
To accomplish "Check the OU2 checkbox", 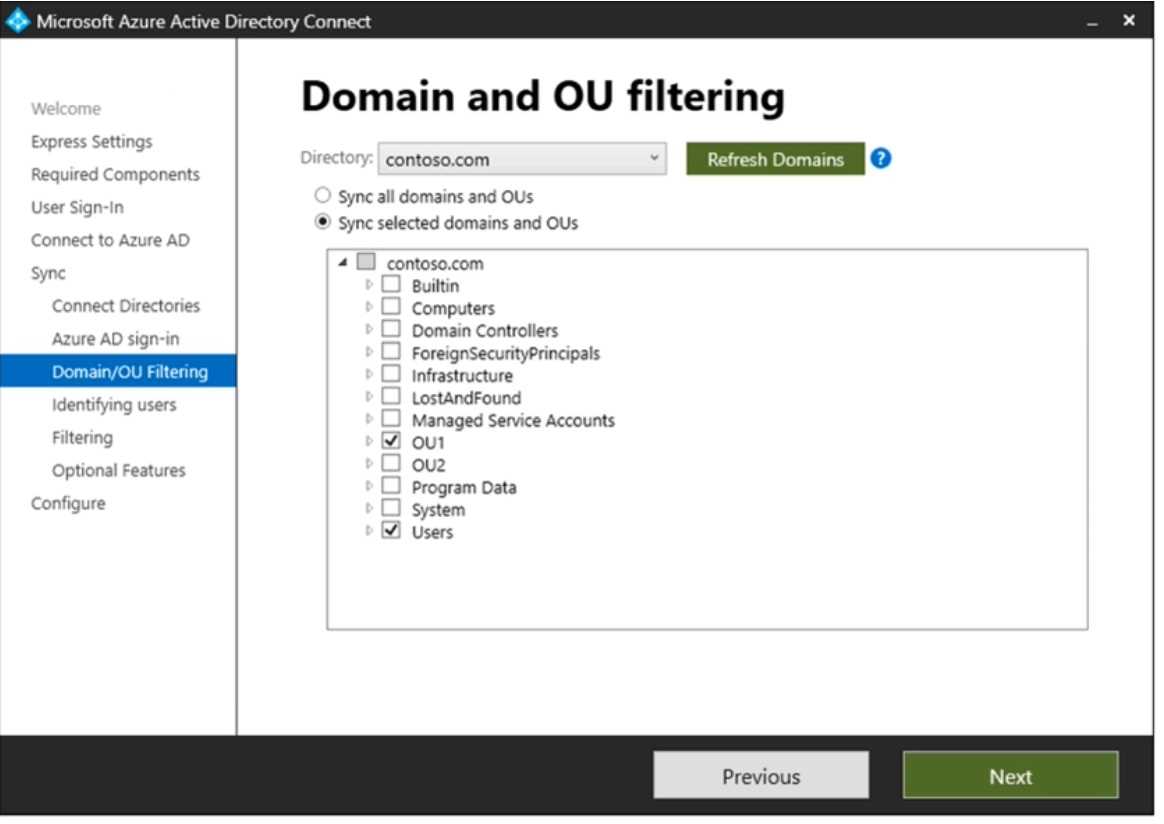I will point(391,464).
